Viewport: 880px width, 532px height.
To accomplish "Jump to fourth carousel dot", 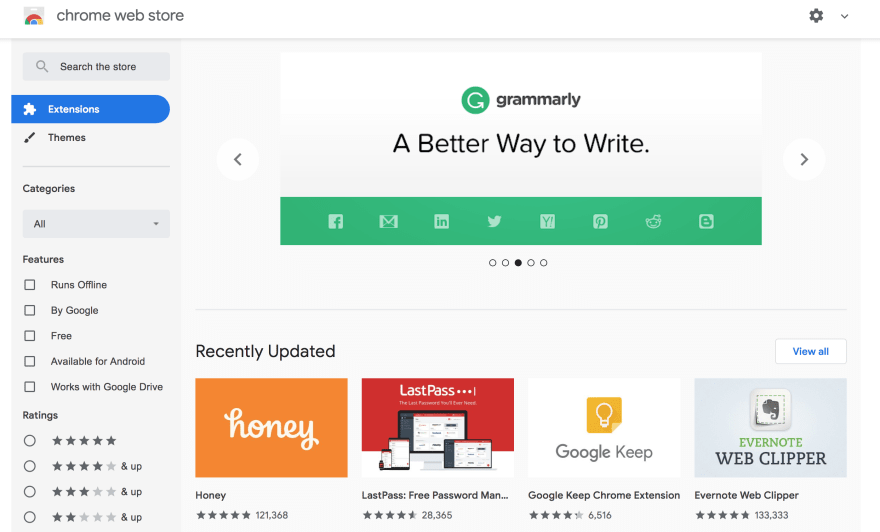I will [x=531, y=263].
